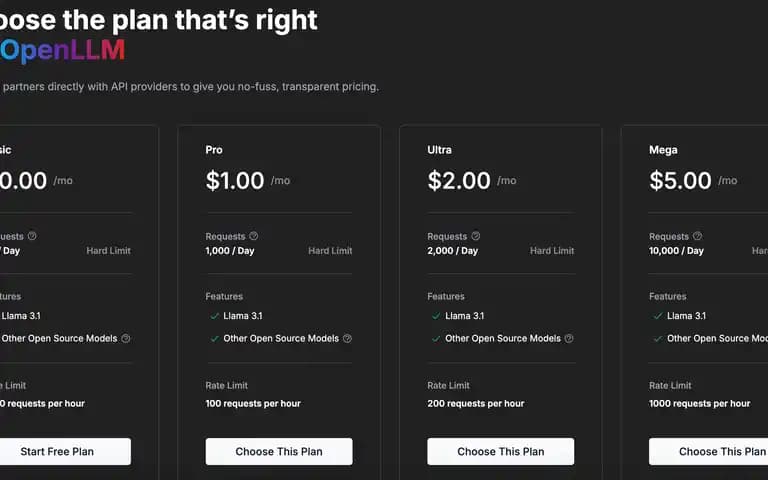This screenshot has width=768, height=480.
Task: Start the Free Plan
Action: tap(57, 452)
